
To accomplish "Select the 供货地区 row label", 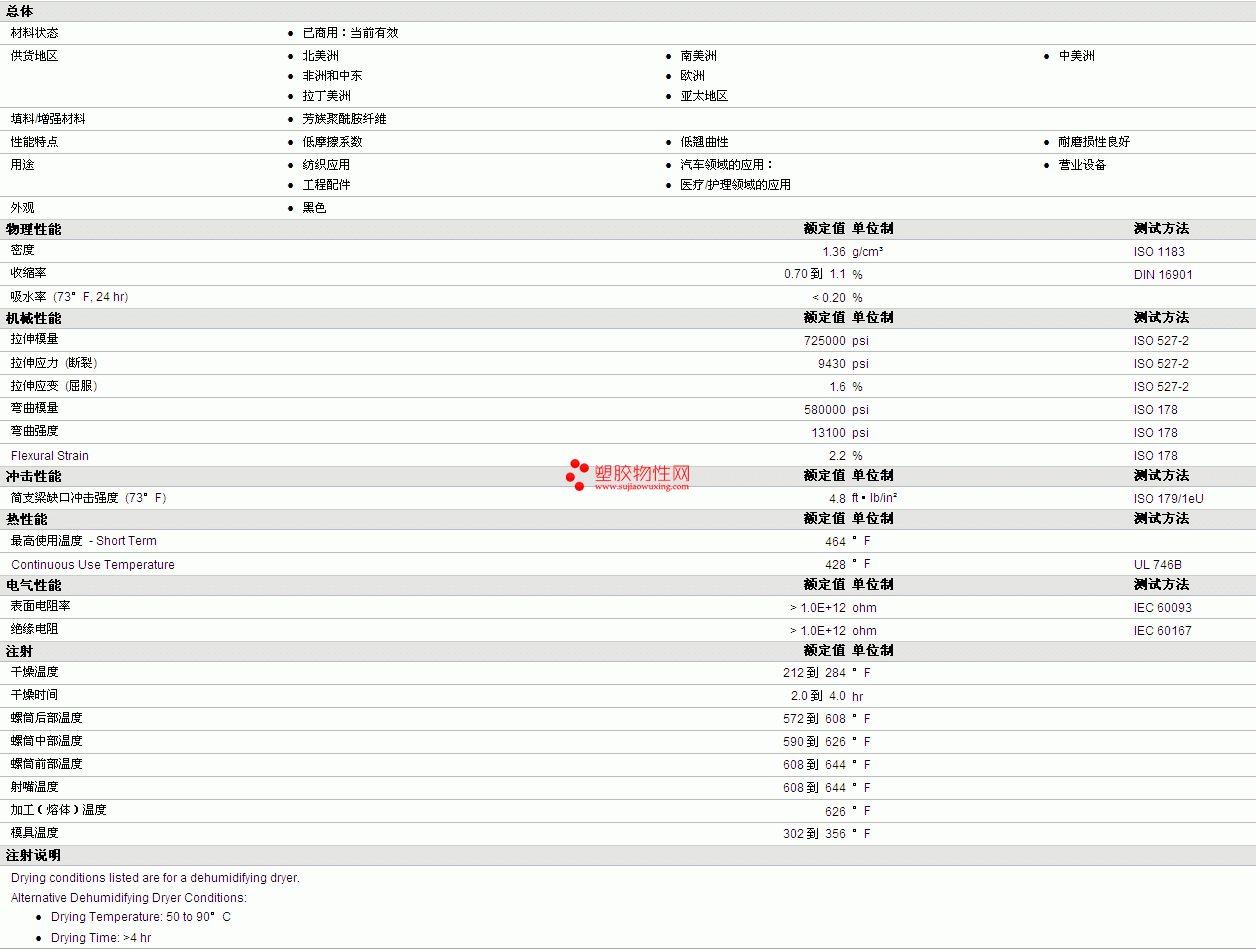I will tap(35, 56).
